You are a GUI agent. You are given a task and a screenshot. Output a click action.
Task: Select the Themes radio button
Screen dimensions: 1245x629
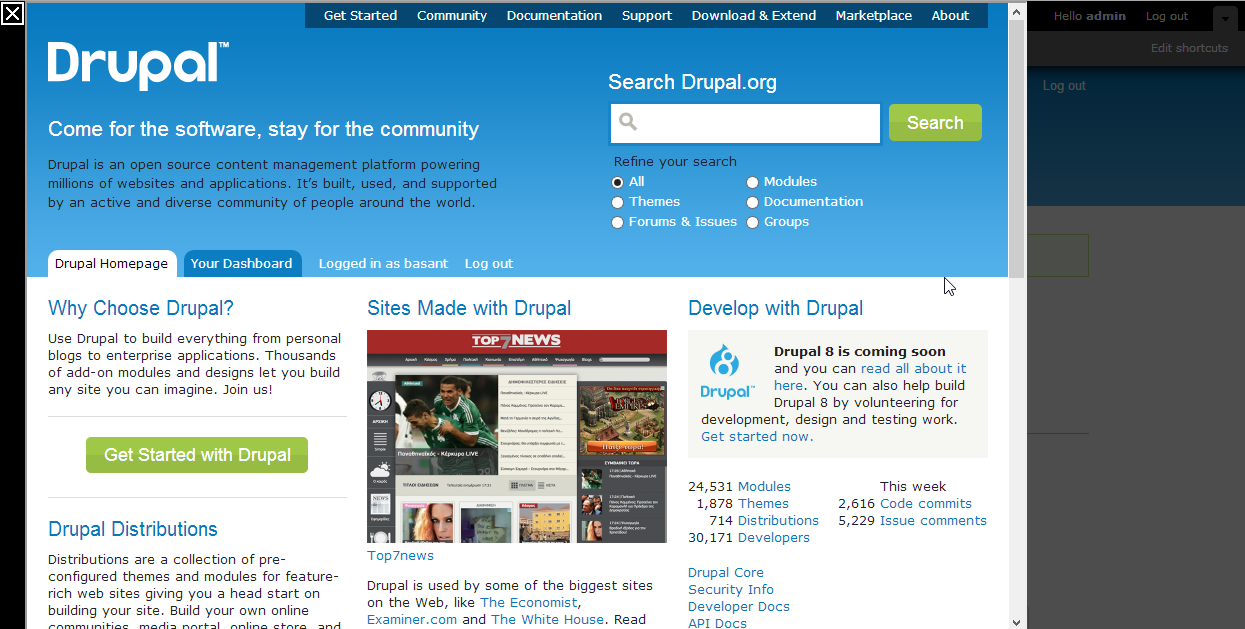[x=617, y=202]
